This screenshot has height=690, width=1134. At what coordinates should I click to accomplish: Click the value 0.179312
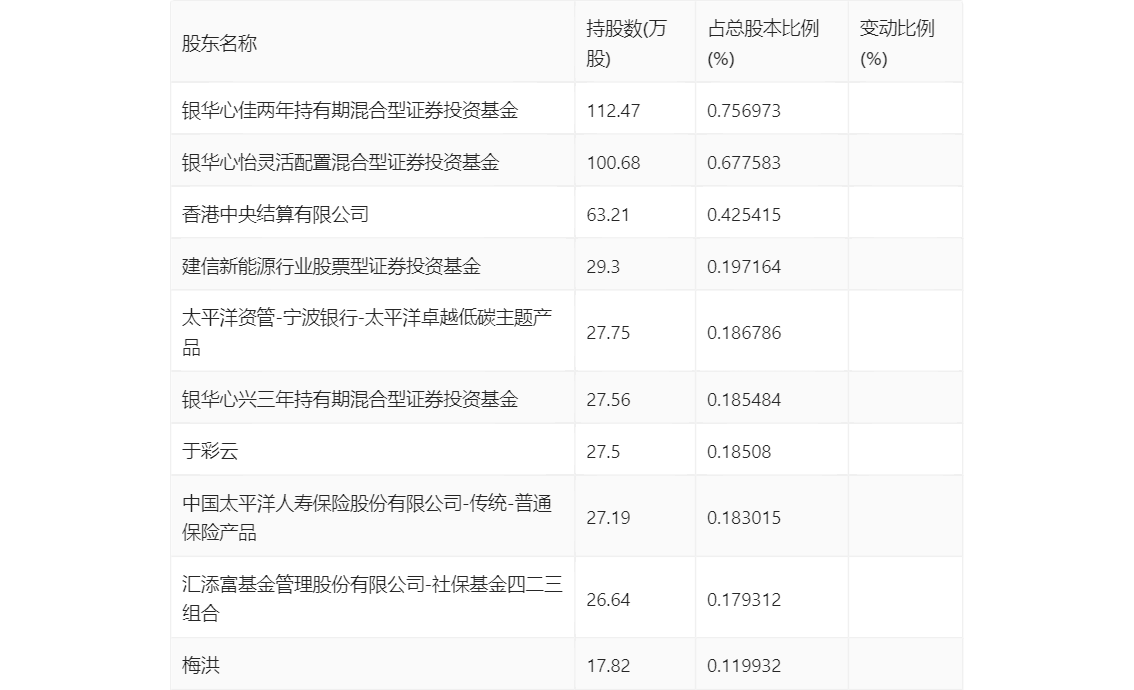[743, 600]
